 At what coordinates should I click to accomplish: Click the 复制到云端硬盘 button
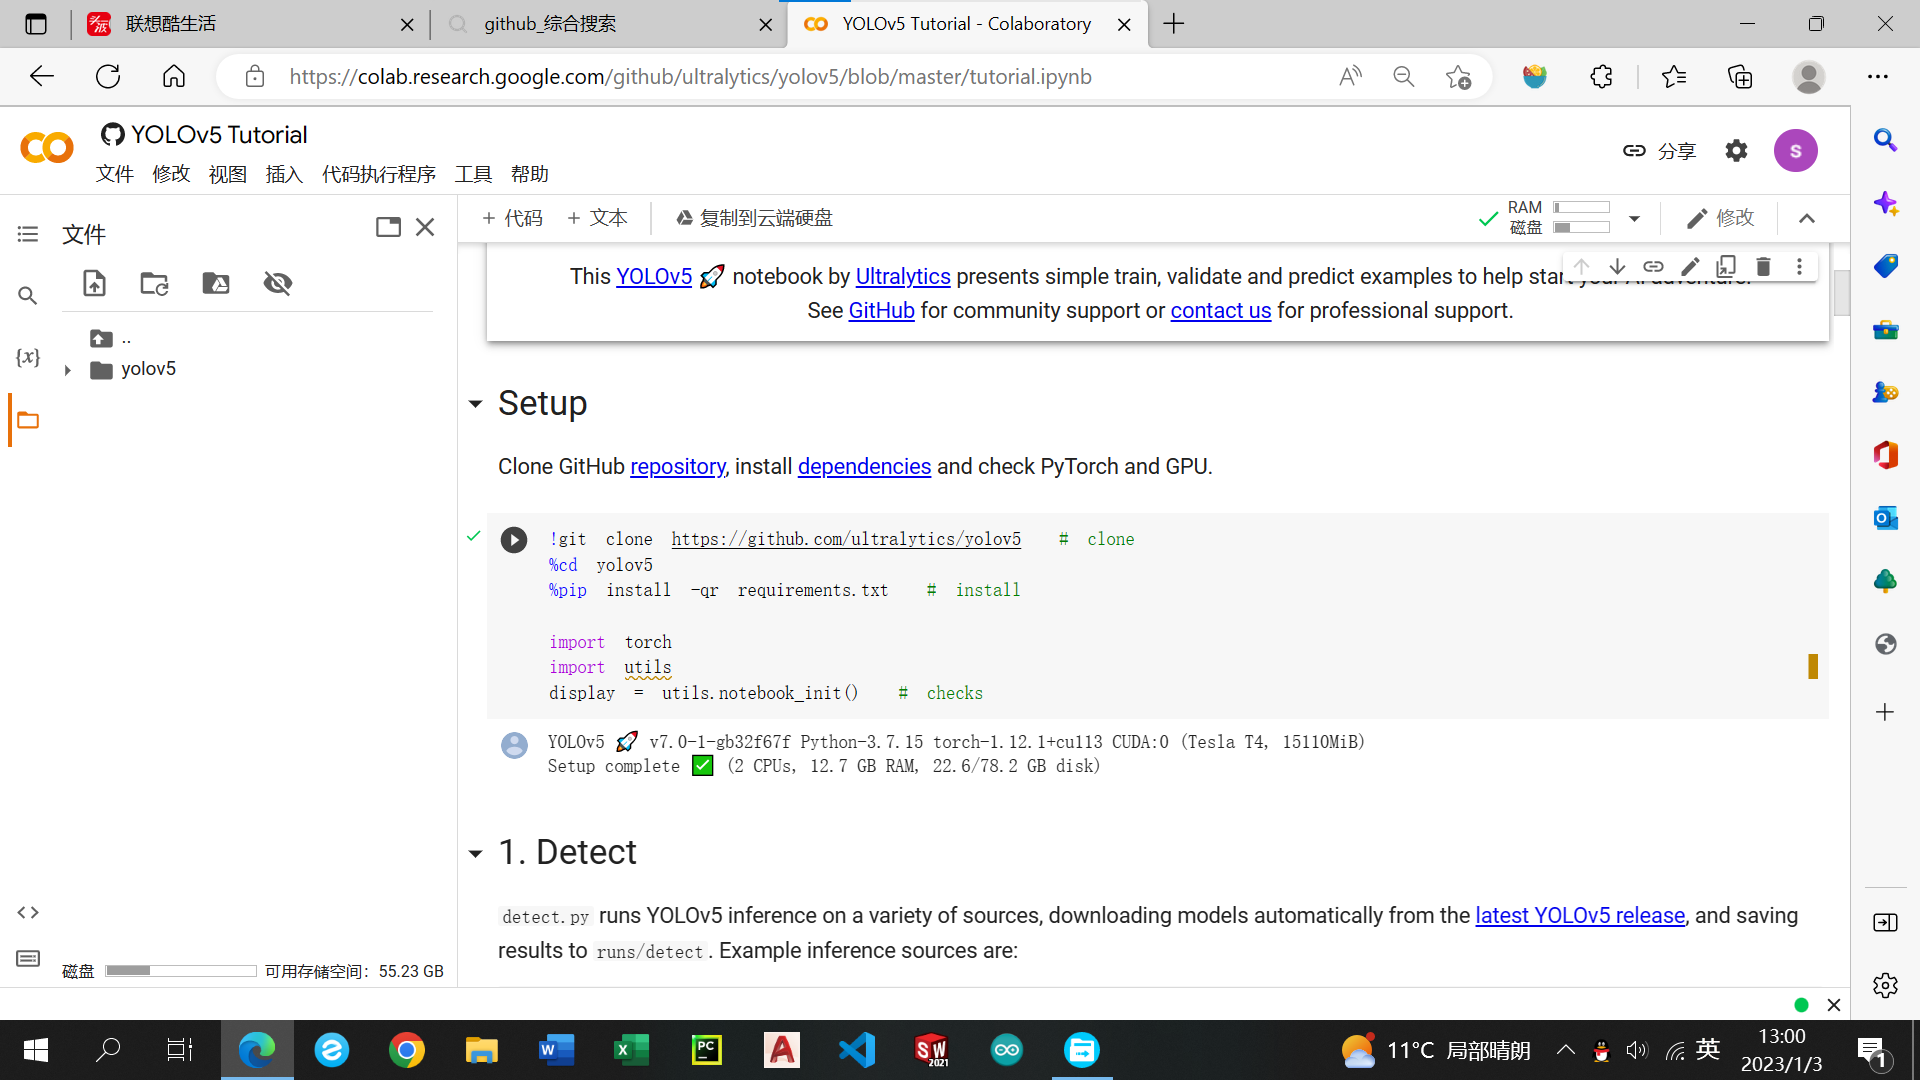coord(755,218)
